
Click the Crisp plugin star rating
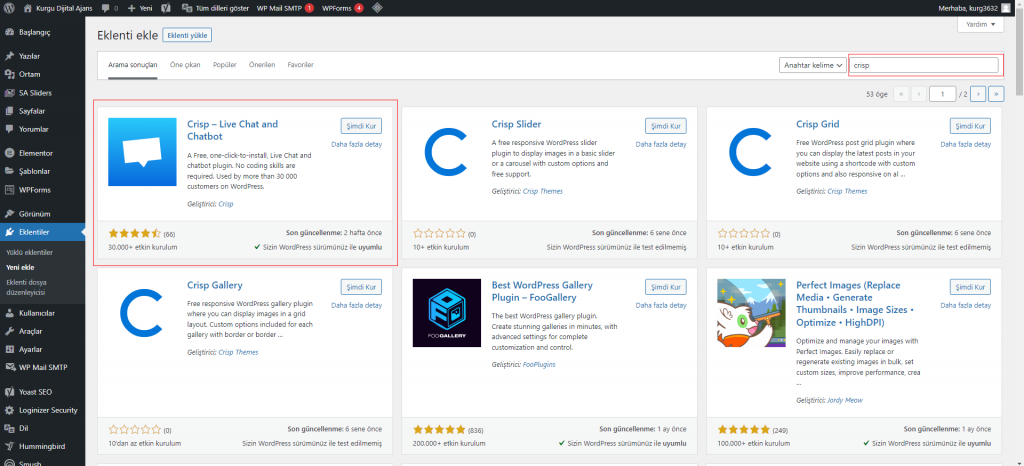click(135, 233)
